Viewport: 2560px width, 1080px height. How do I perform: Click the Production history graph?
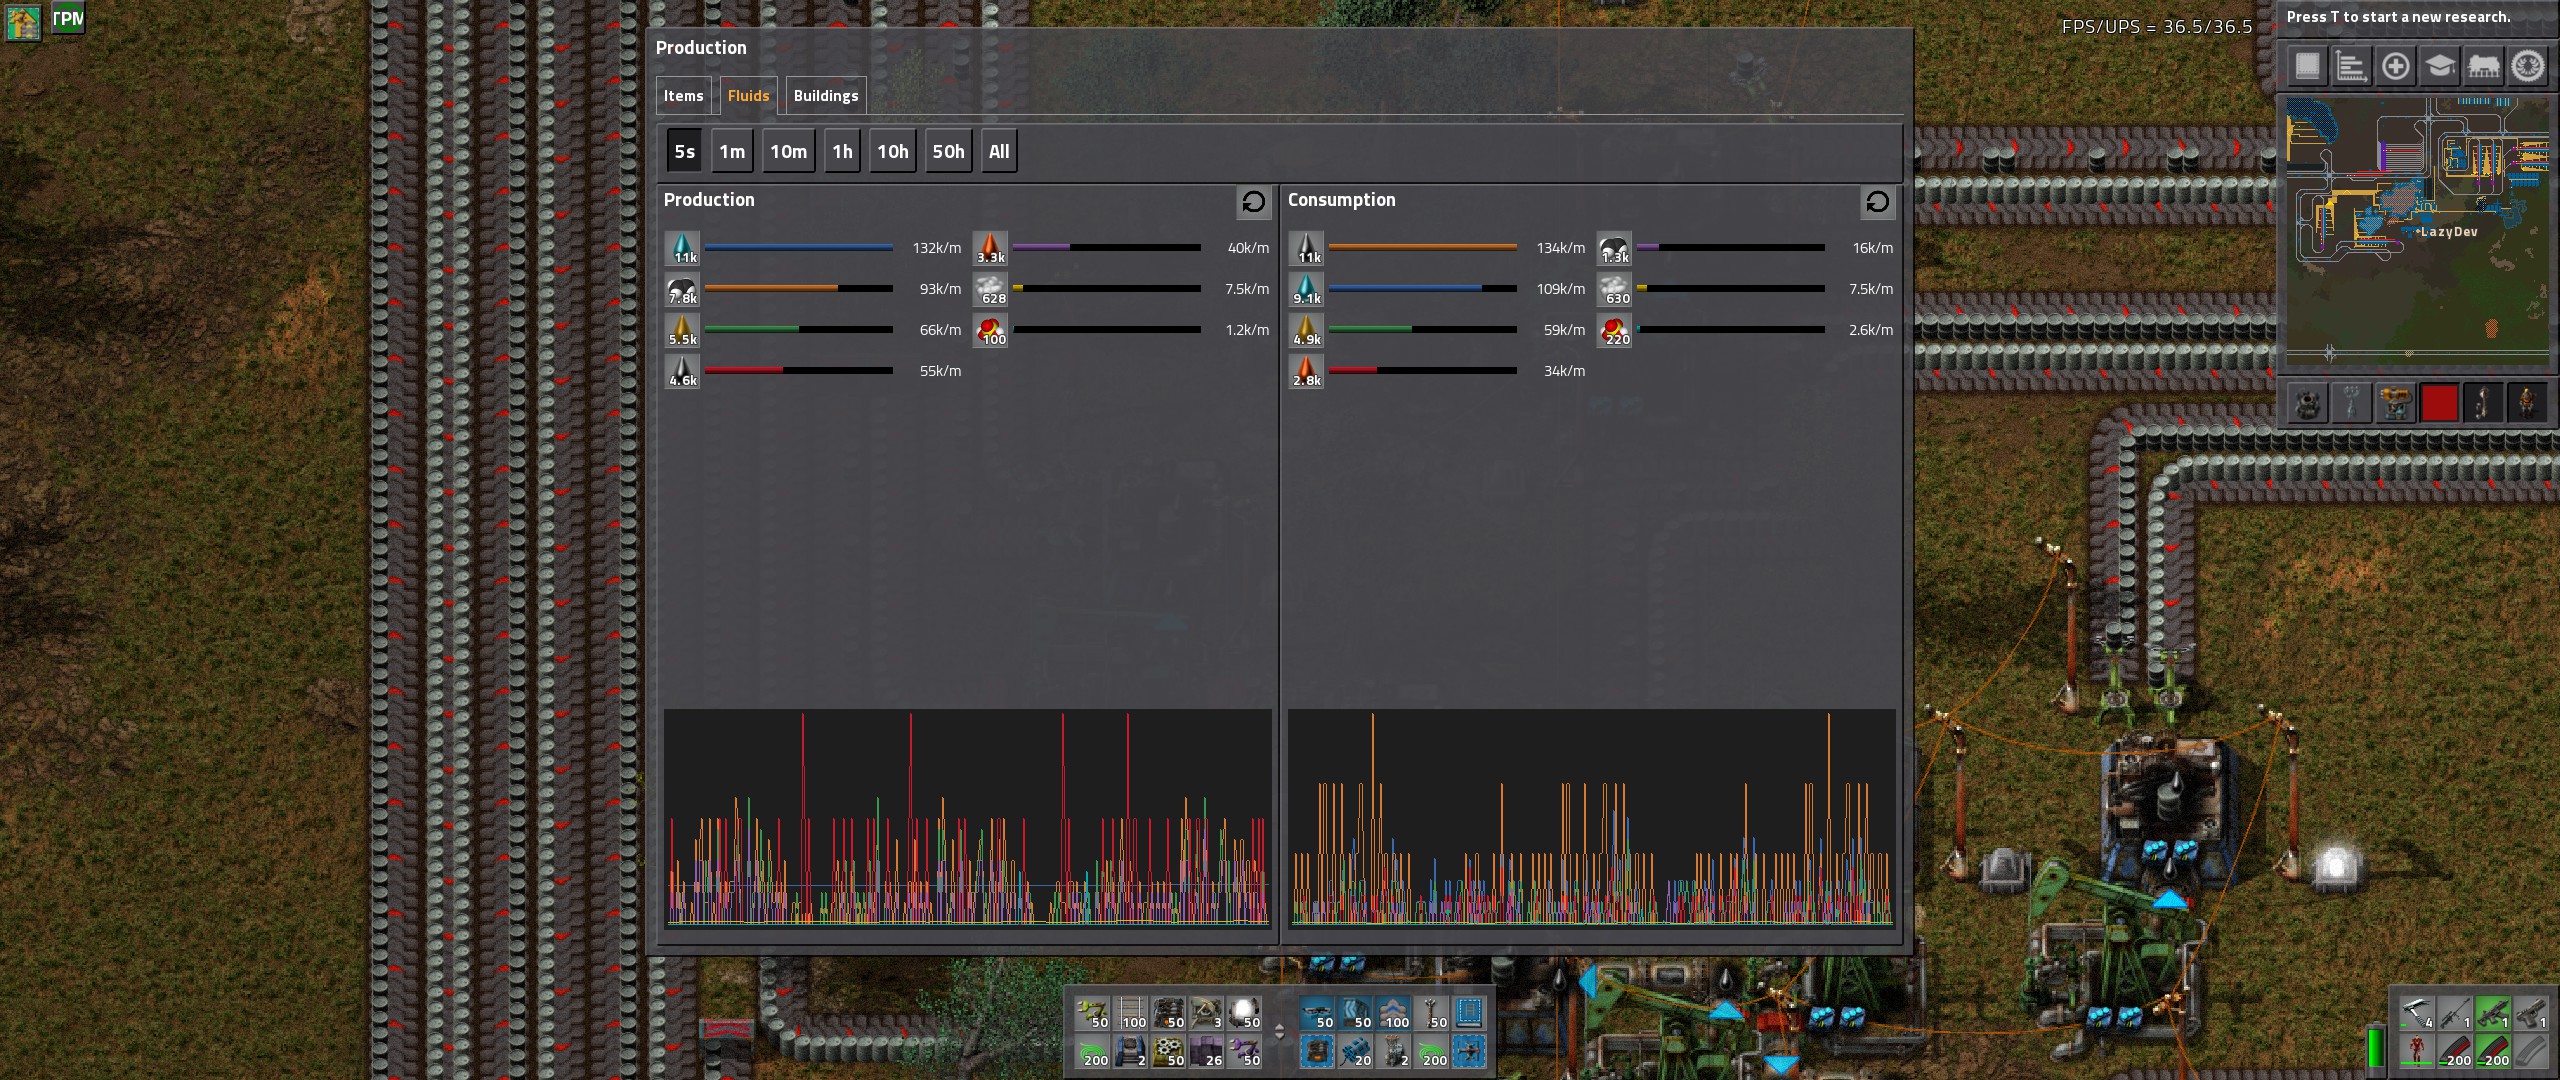coord(967,818)
